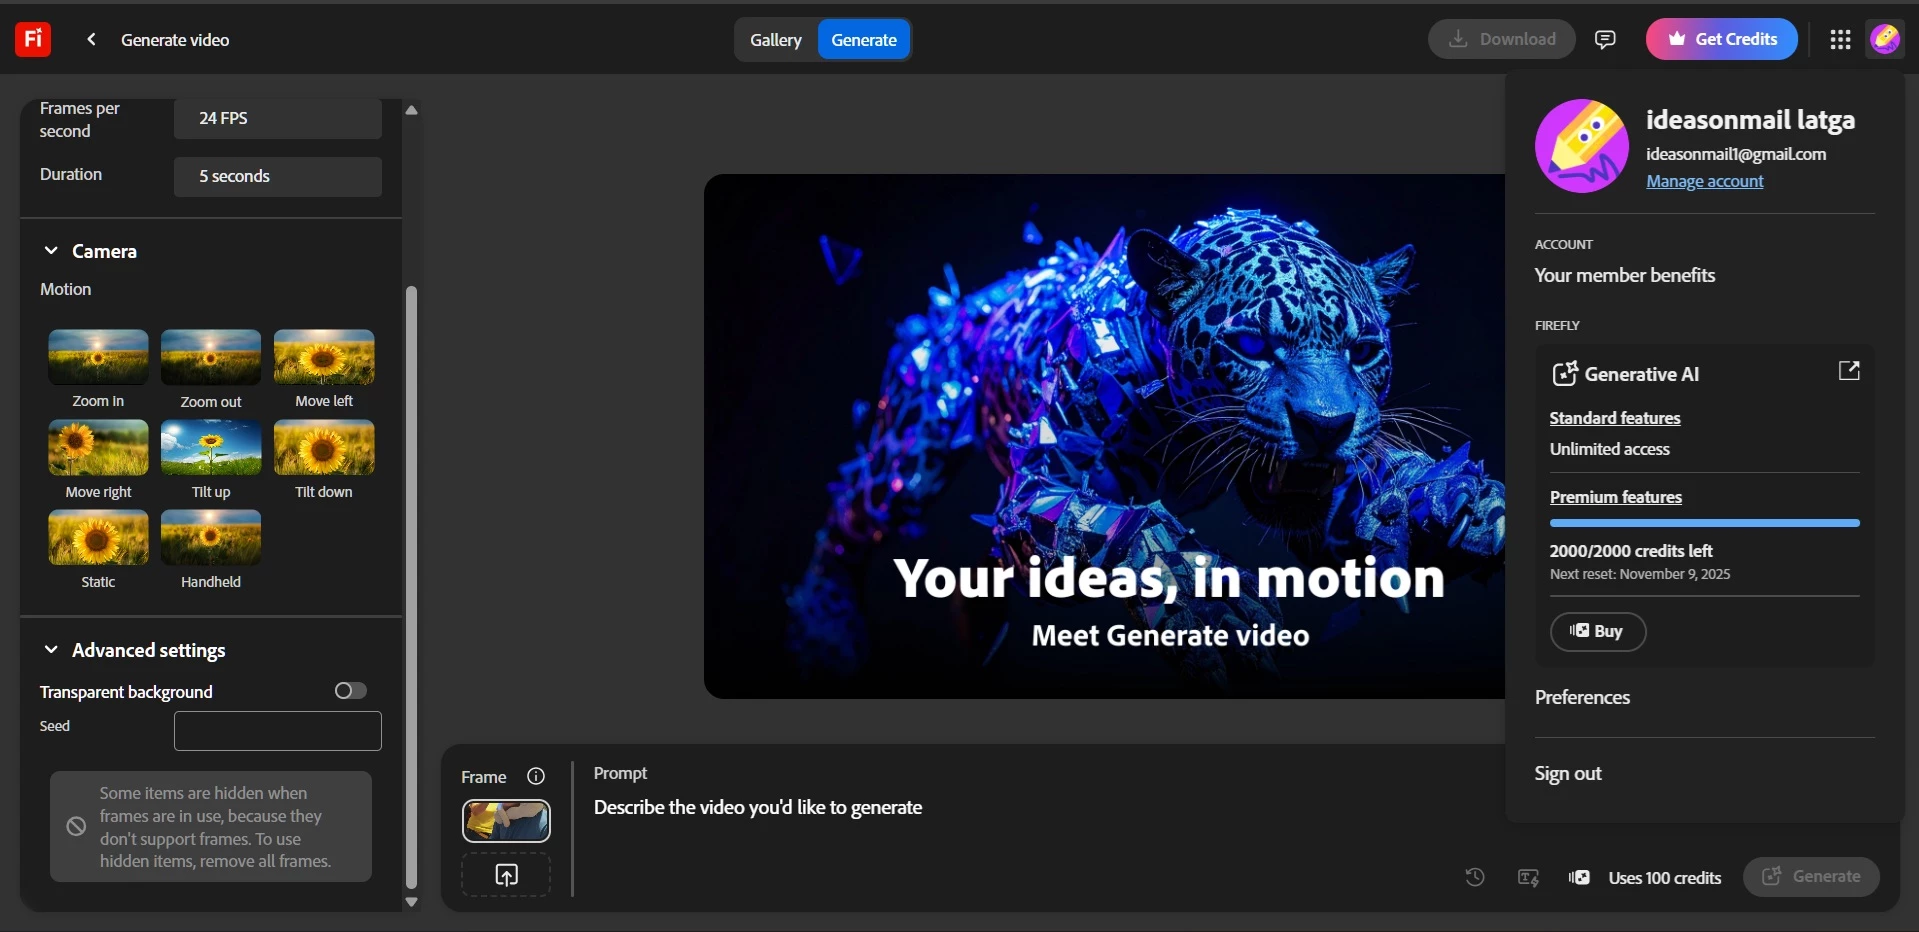Viewport: 1919px width, 932px height.
Task: Click the settings panel scrollbar thumb
Action: (x=411, y=587)
